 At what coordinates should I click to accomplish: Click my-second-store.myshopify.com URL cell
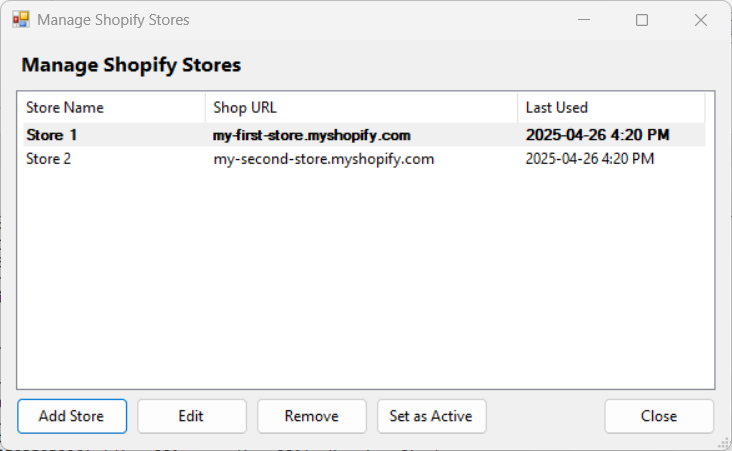324,159
